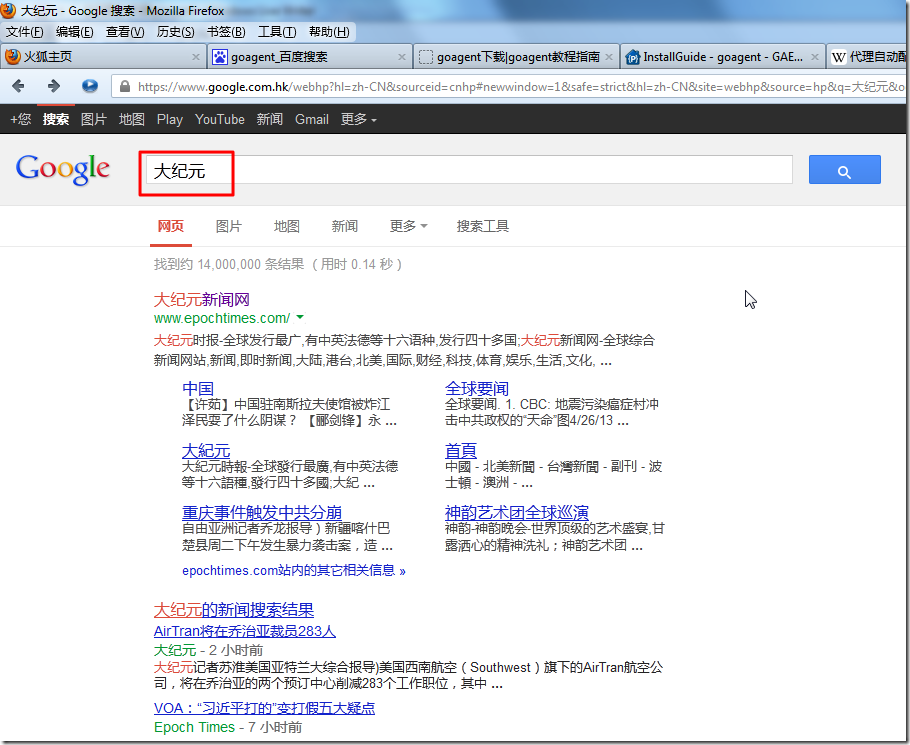The image size is (910, 745).
Task: Close the goagent下载 tutorial tab
Action: click(x=609, y=57)
